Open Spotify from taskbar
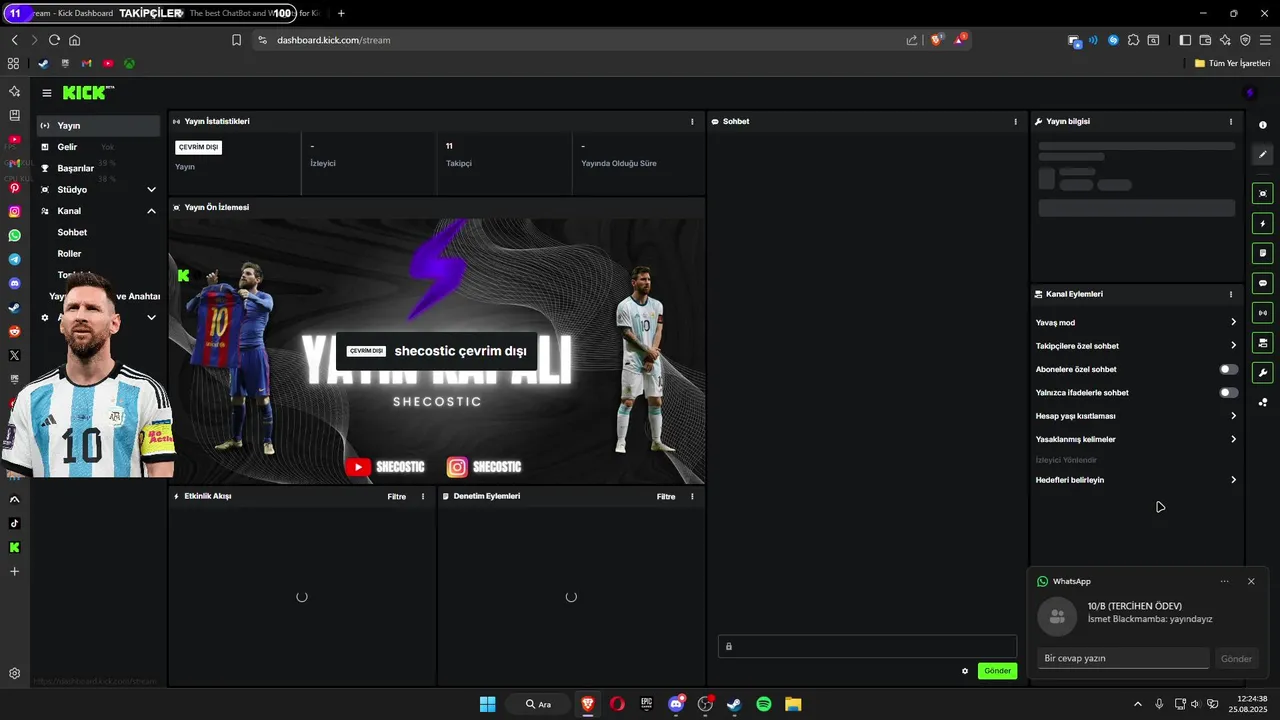Screen dimensions: 1280x720 tap(763, 704)
